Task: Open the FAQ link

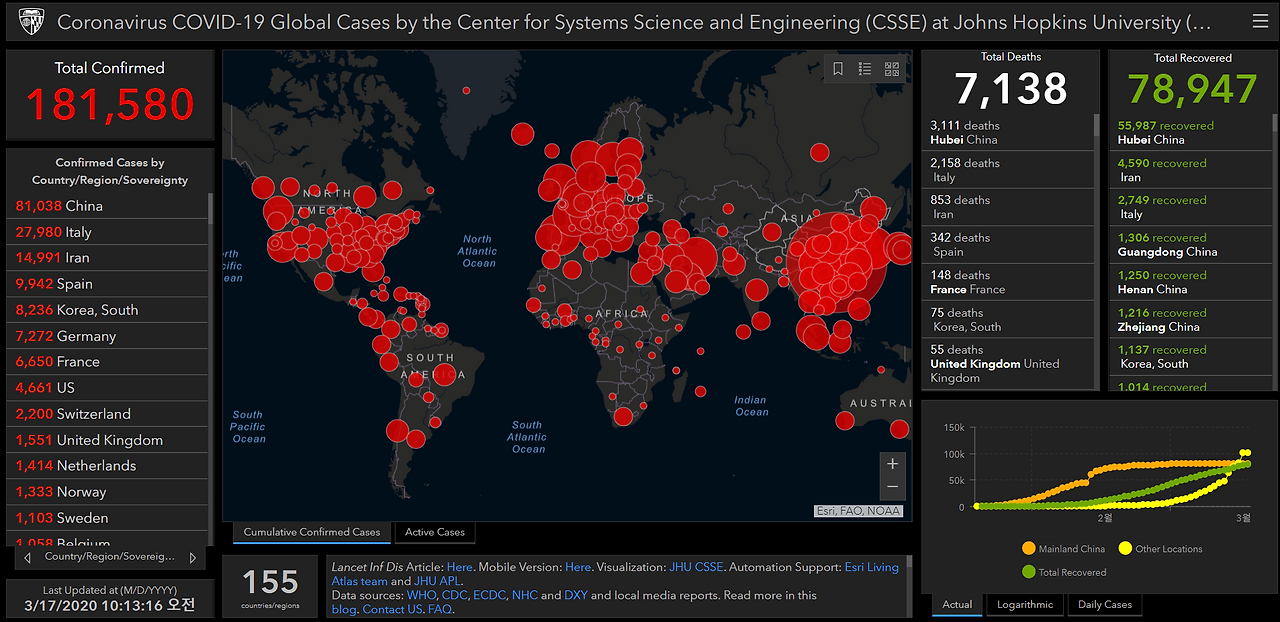Action: click(440, 609)
